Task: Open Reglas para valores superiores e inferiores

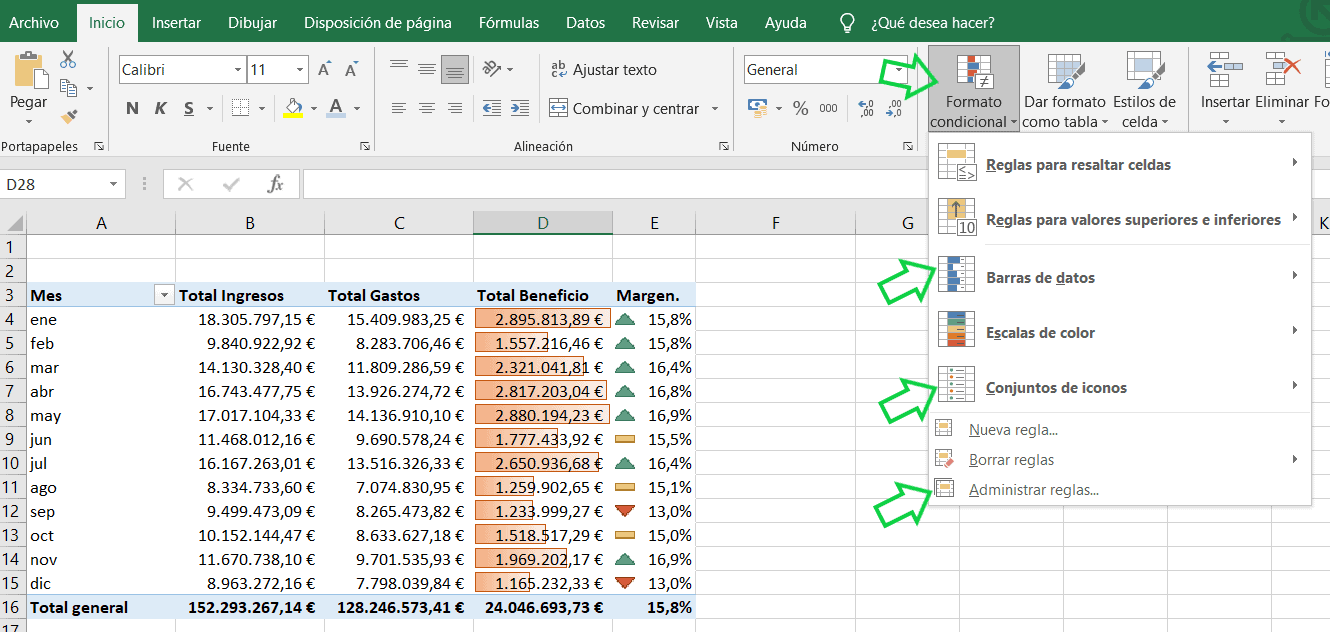Action: 1119,219
